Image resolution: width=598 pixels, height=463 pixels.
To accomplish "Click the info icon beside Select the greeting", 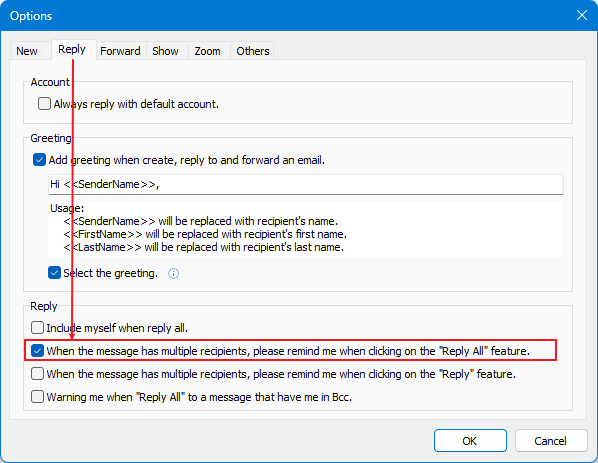I will tap(173, 273).
